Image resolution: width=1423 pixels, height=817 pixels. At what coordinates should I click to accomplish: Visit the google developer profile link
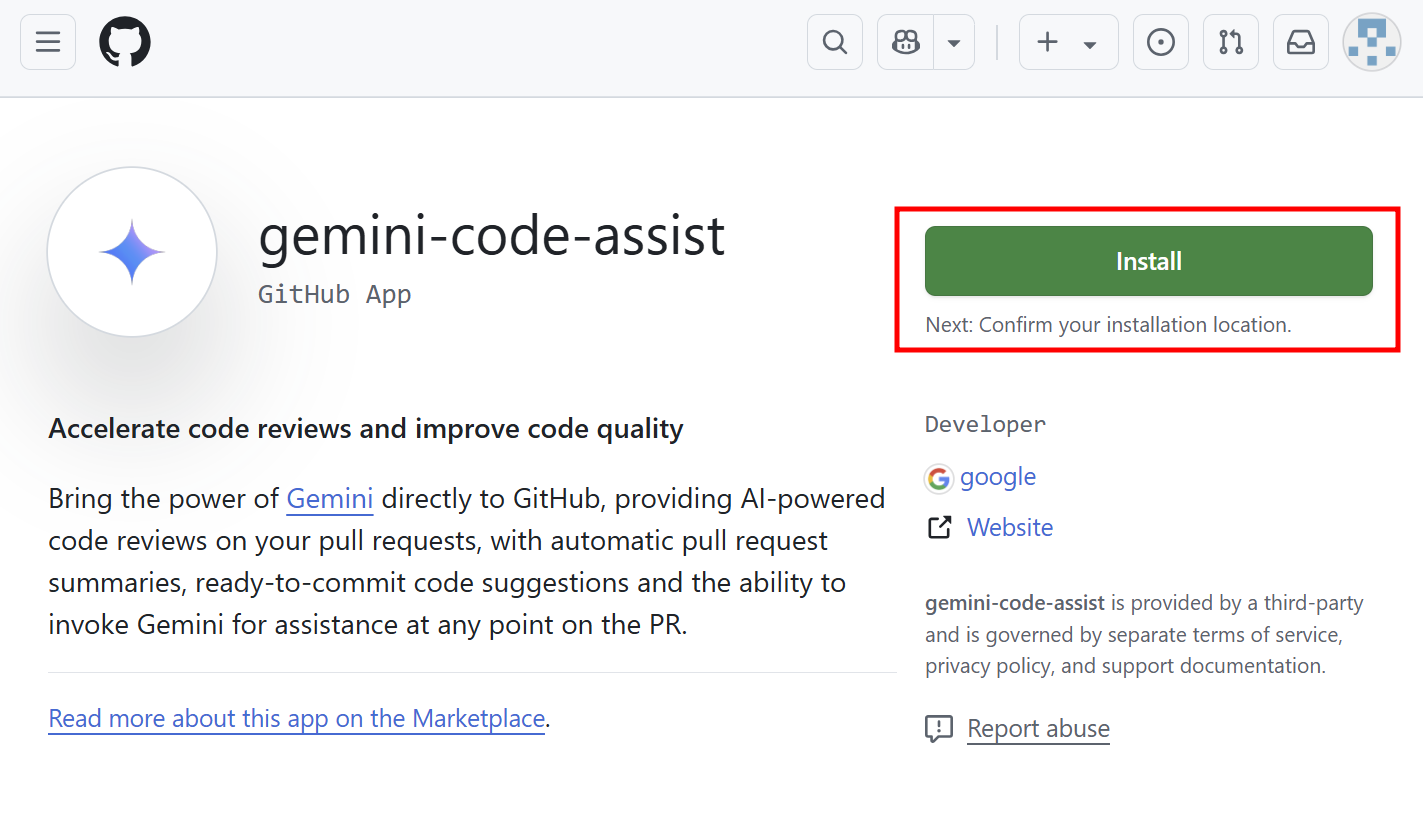coord(998,477)
